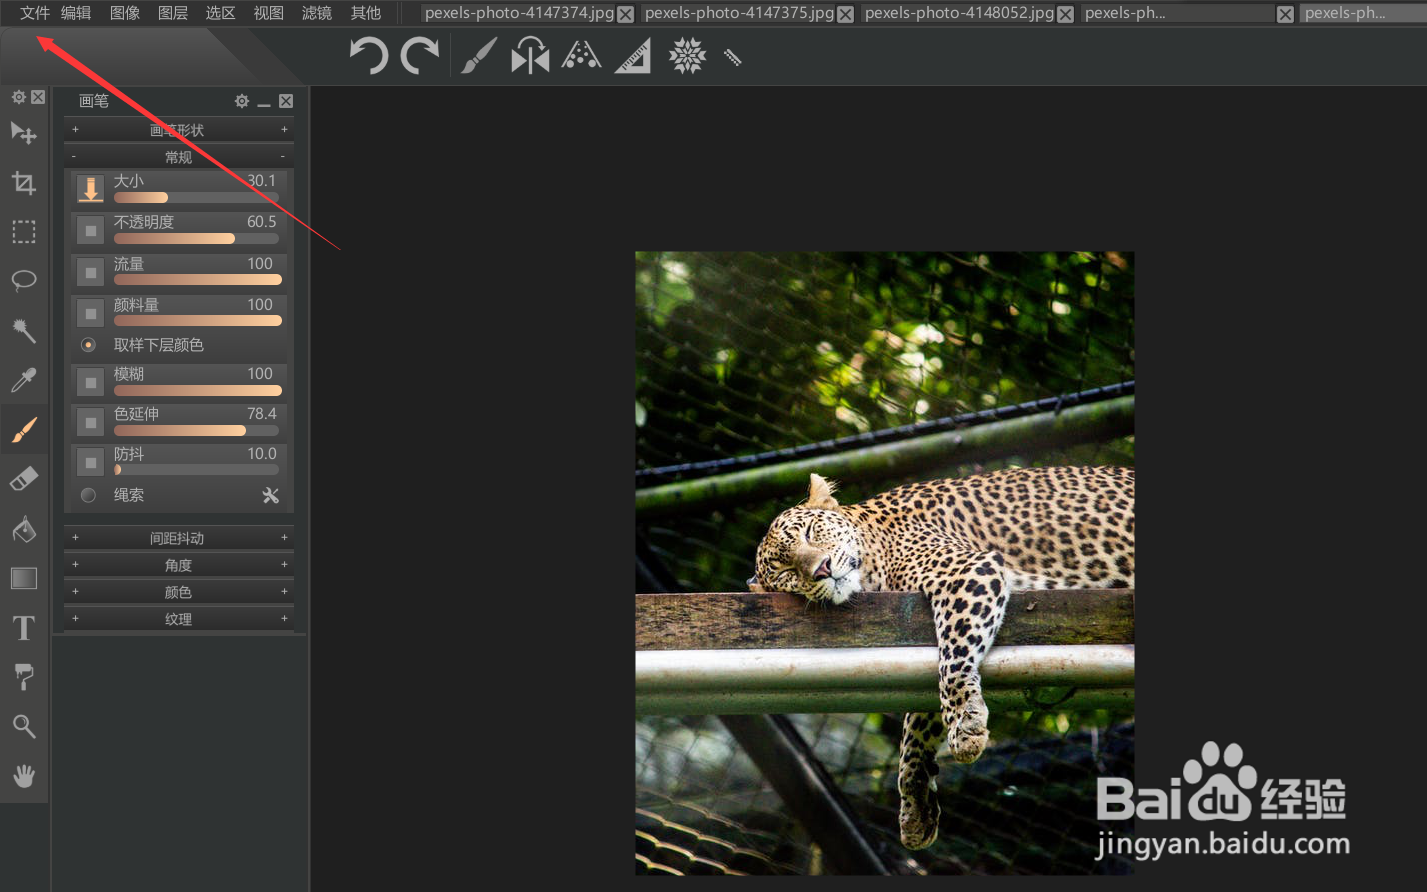Switch to pexels-photo-4147374.jpg tab
1427x892 pixels.
coord(519,13)
